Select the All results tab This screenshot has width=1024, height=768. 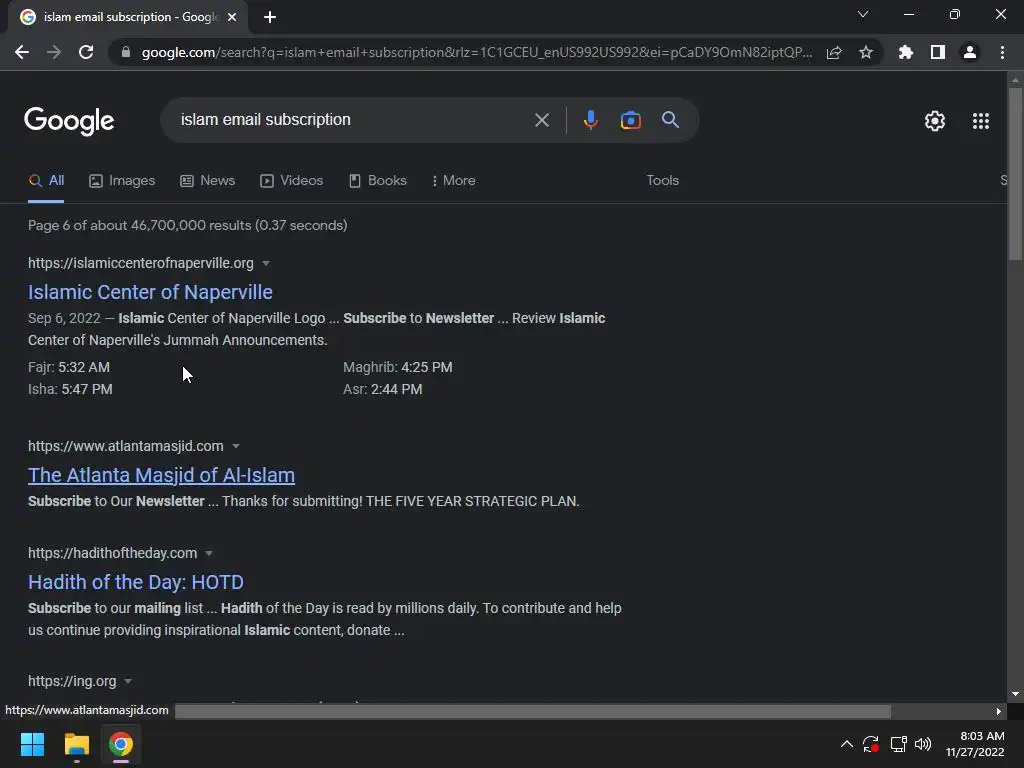pos(46,180)
